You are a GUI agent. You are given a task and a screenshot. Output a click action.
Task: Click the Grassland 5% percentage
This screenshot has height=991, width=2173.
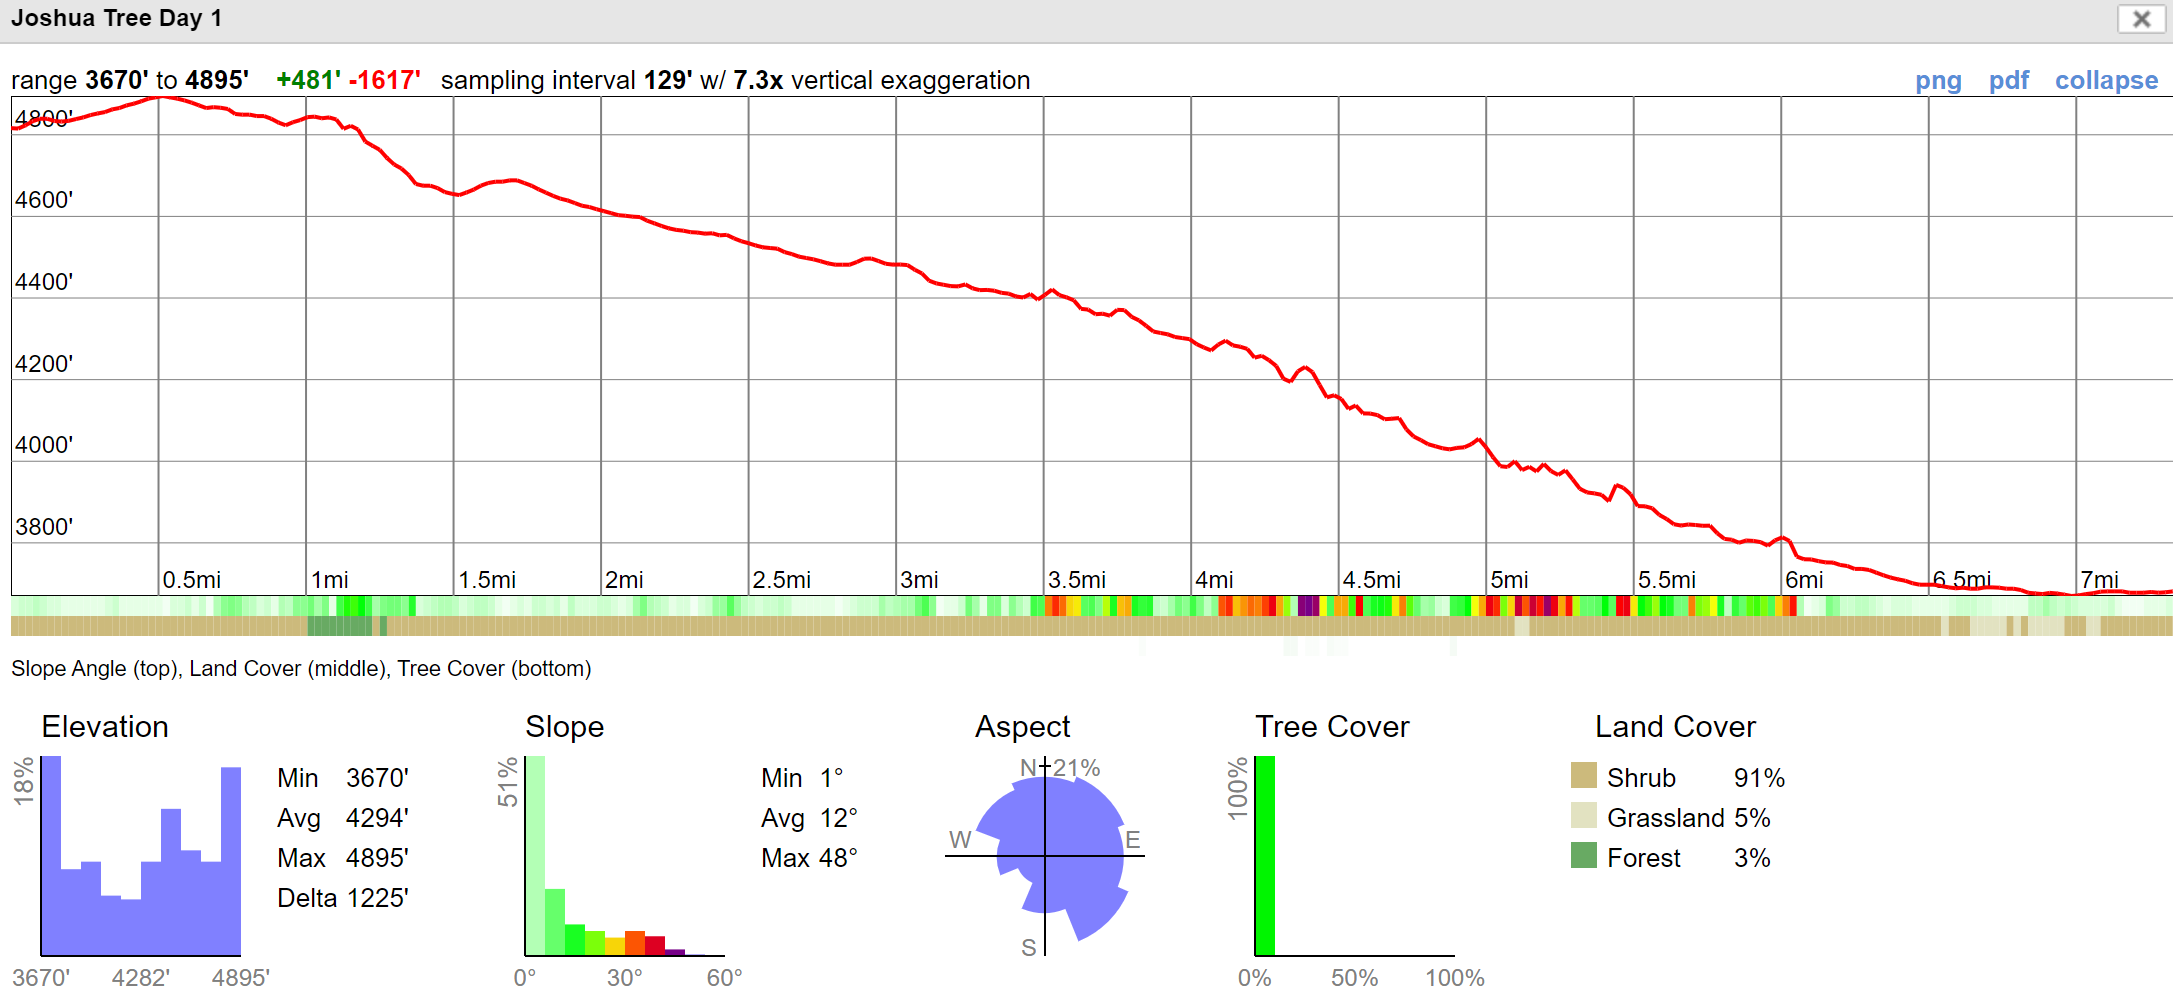[1752, 818]
